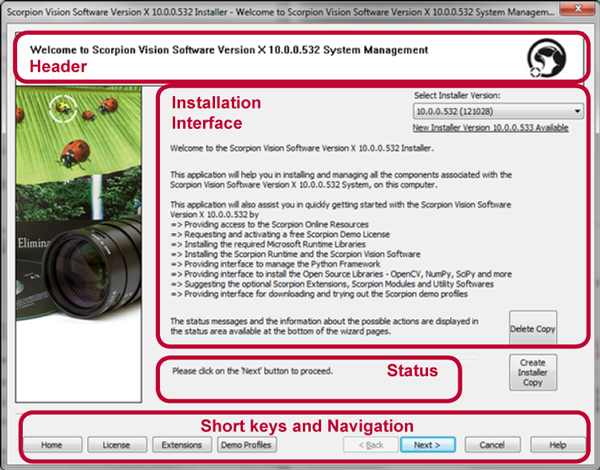Open the Extensions page
Image resolution: width=600 pixels, height=470 pixels.
pyautogui.click(x=182, y=445)
